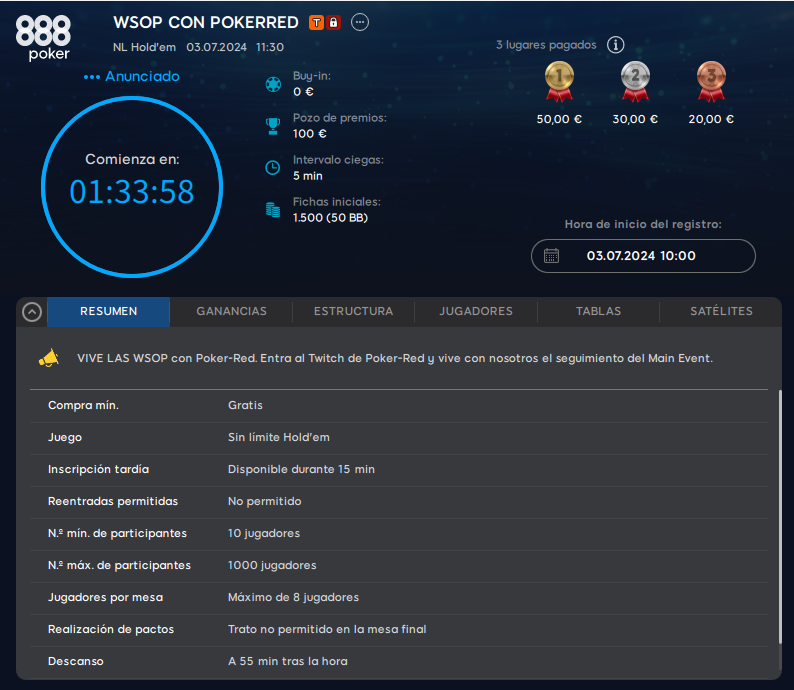Open the ESTRUCTURA tab
This screenshot has height=690, width=794.
click(353, 311)
